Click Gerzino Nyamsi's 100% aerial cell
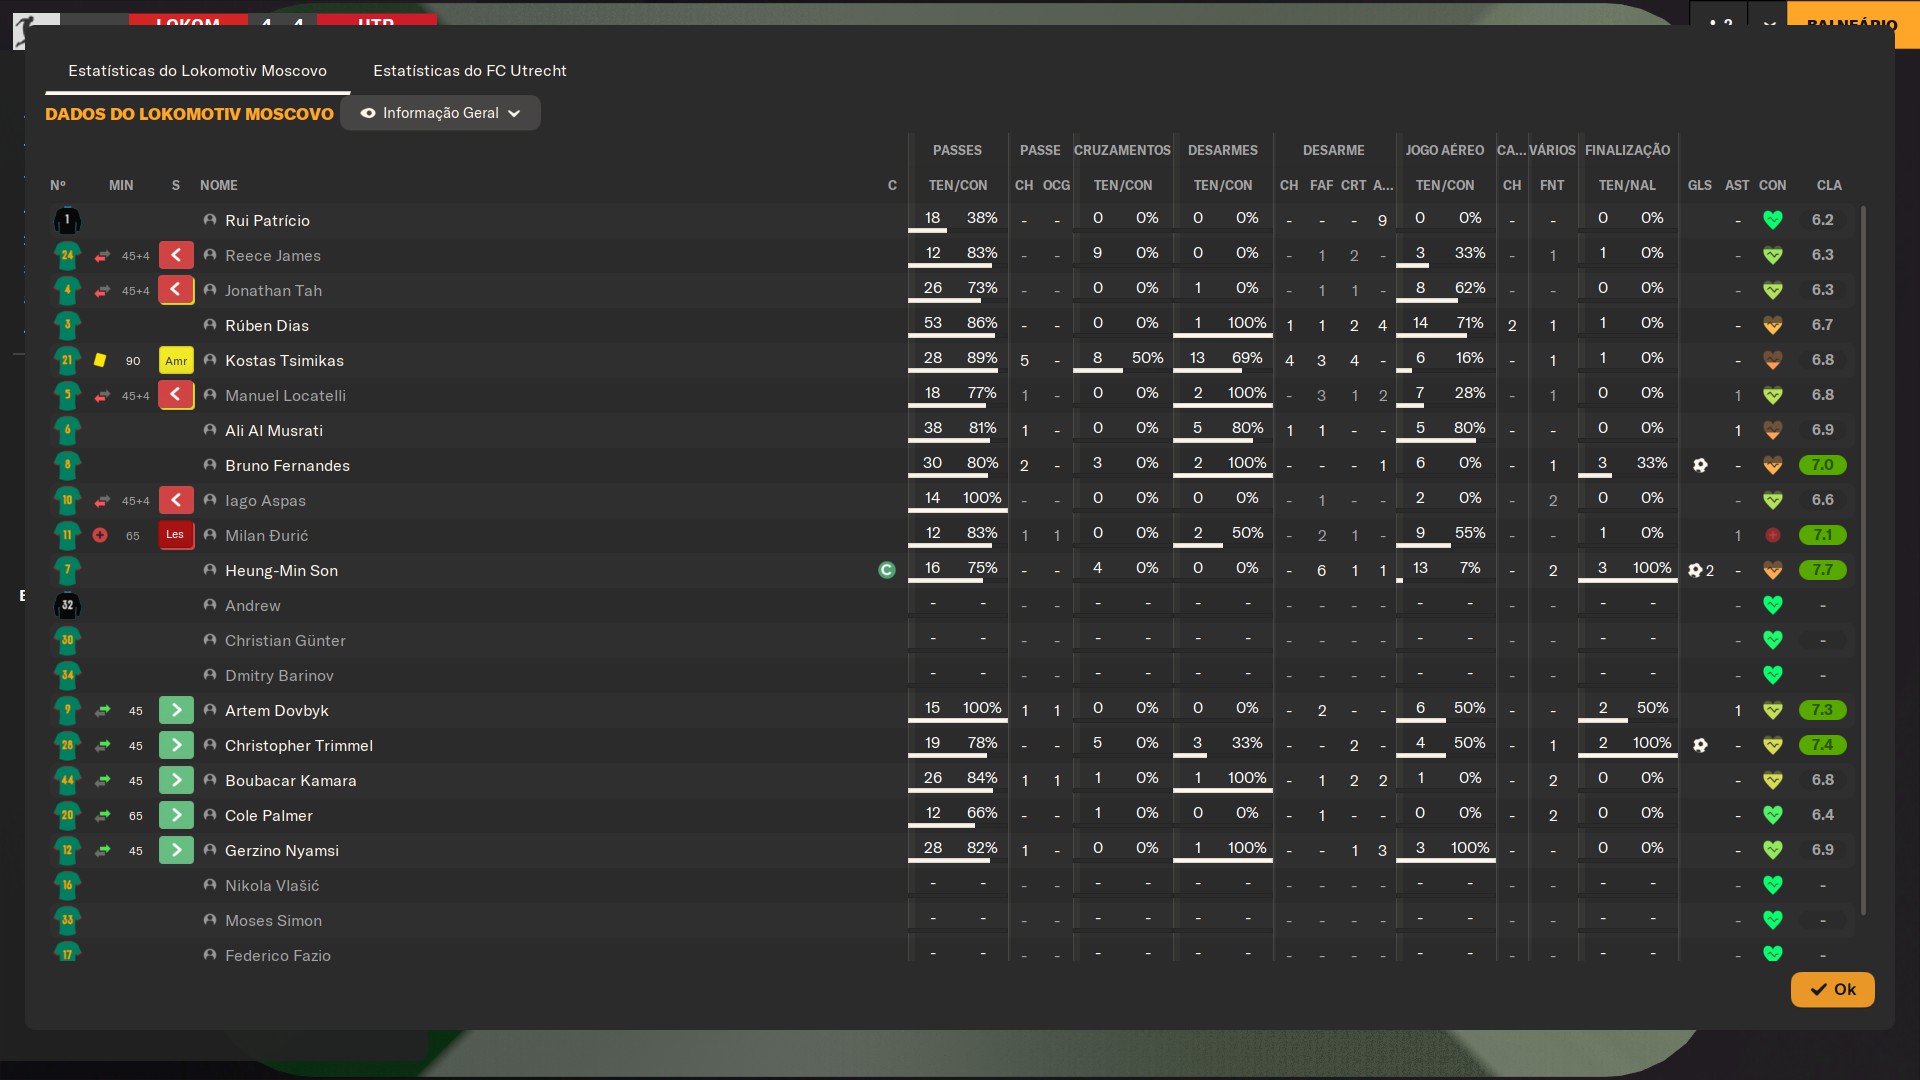Viewport: 1920px width, 1080px height. click(1469, 848)
